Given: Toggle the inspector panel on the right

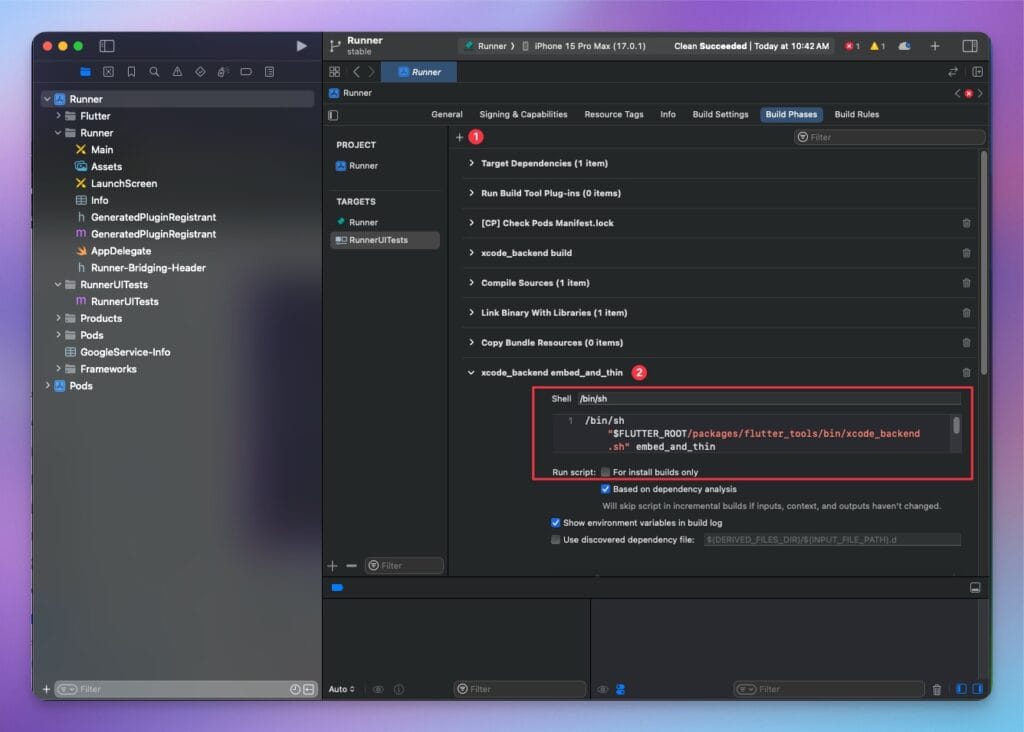Looking at the screenshot, I should (x=970, y=46).
